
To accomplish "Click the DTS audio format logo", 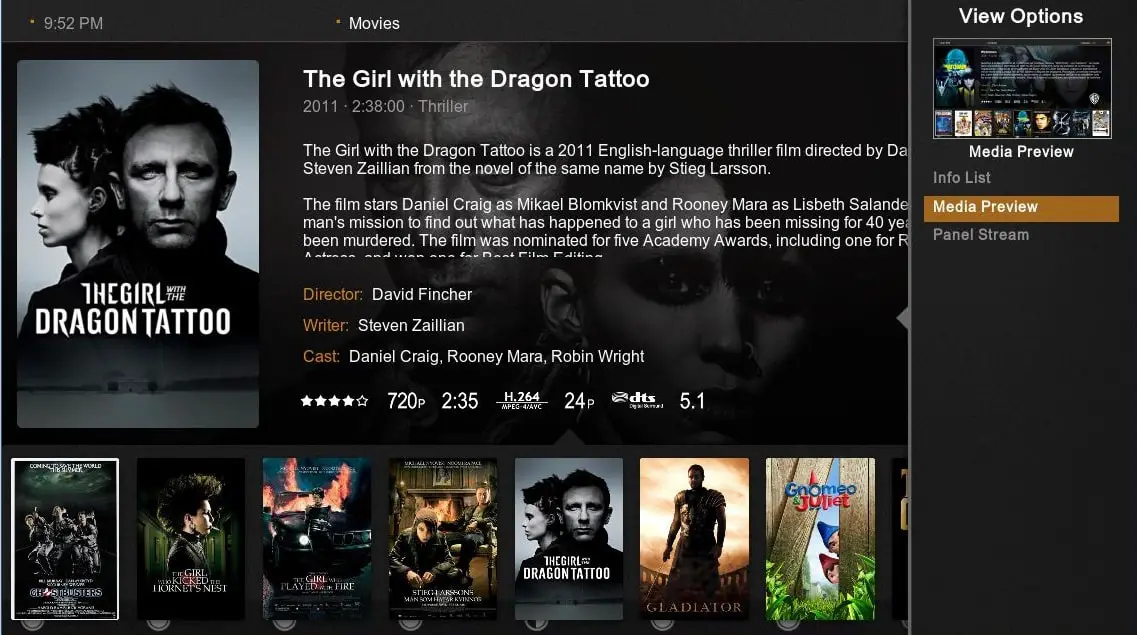I will [637, 400].
